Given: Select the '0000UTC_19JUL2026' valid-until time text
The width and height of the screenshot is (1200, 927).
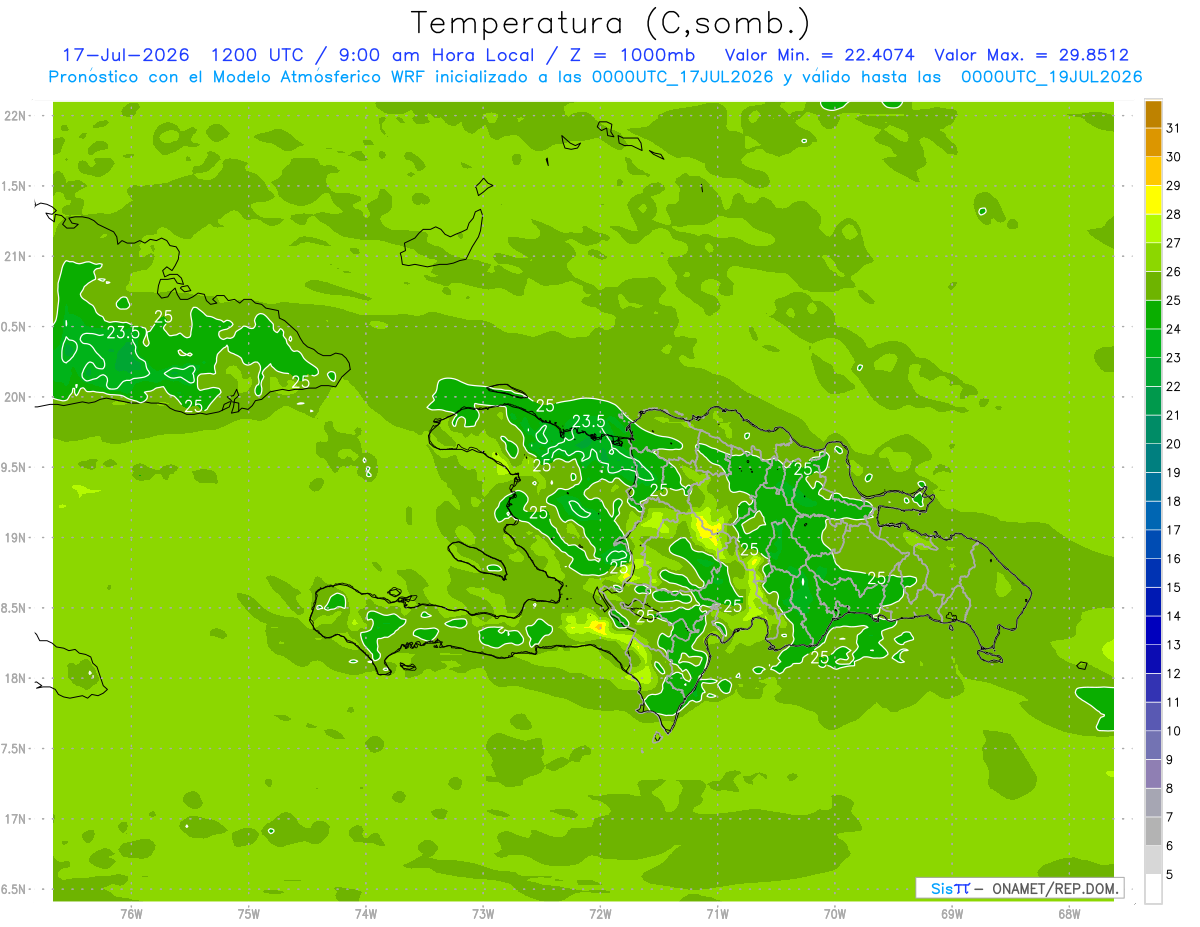Looking at the screenshot, I should [x=1051, y=77].
